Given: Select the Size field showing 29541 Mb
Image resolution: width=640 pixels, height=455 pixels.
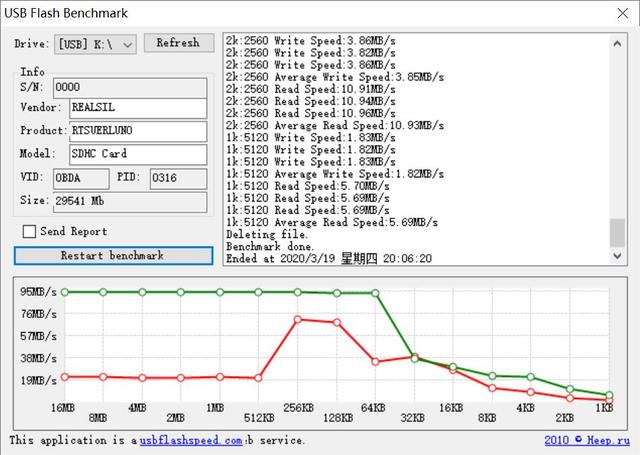Looking at the screenshot, I should click(128, 201).
